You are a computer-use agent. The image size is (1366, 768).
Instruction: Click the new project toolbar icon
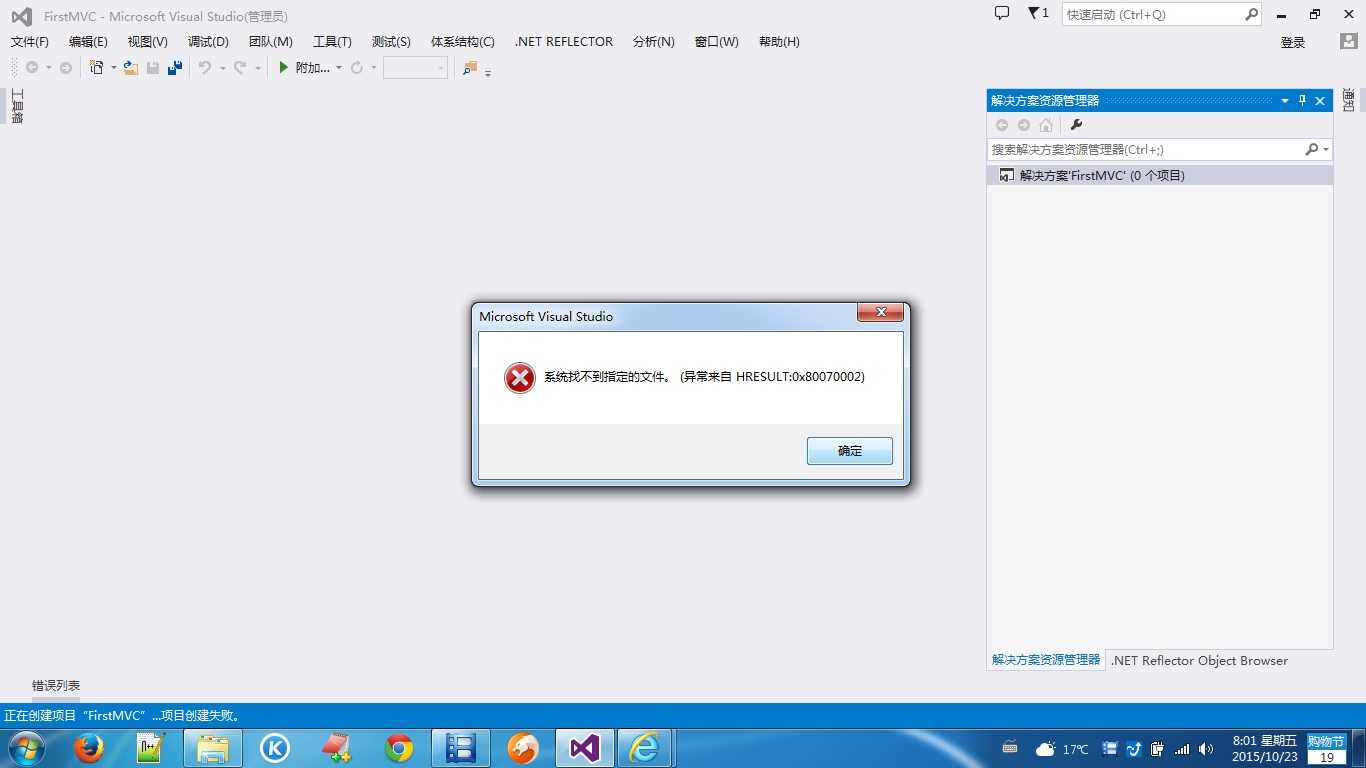(x=97, y=67)
